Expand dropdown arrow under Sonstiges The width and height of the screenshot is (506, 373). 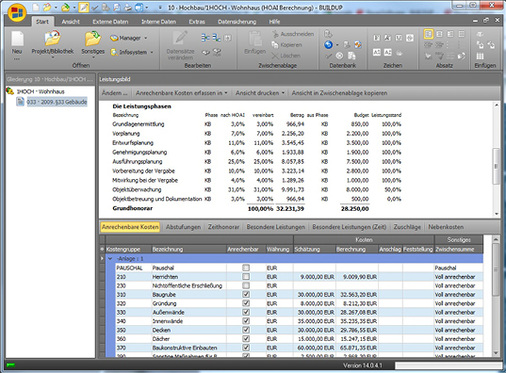pyautogui.click(x=93, y=58)
